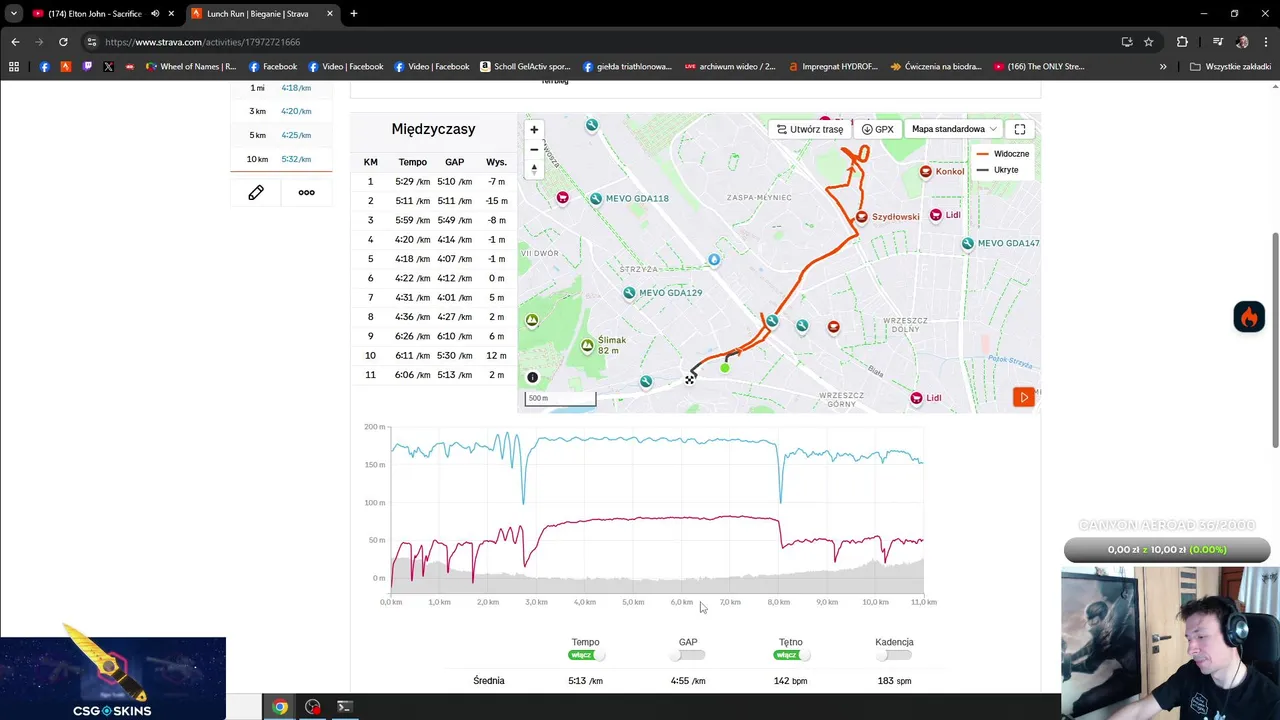1280x720 pixels.
Task: Open Chrome from the taskbar
Action: (x=280, y=707)
